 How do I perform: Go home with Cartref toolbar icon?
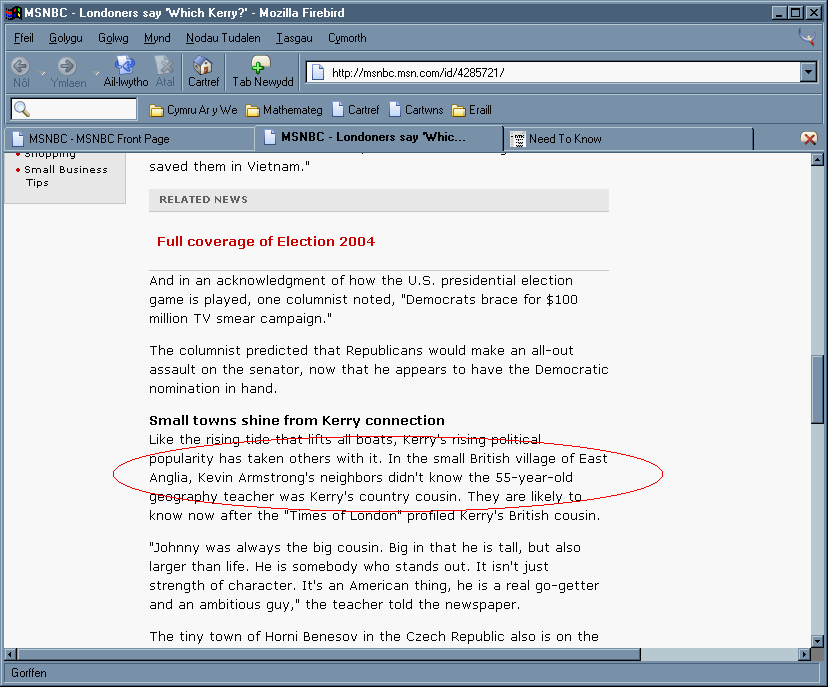(x=203, y=65)
